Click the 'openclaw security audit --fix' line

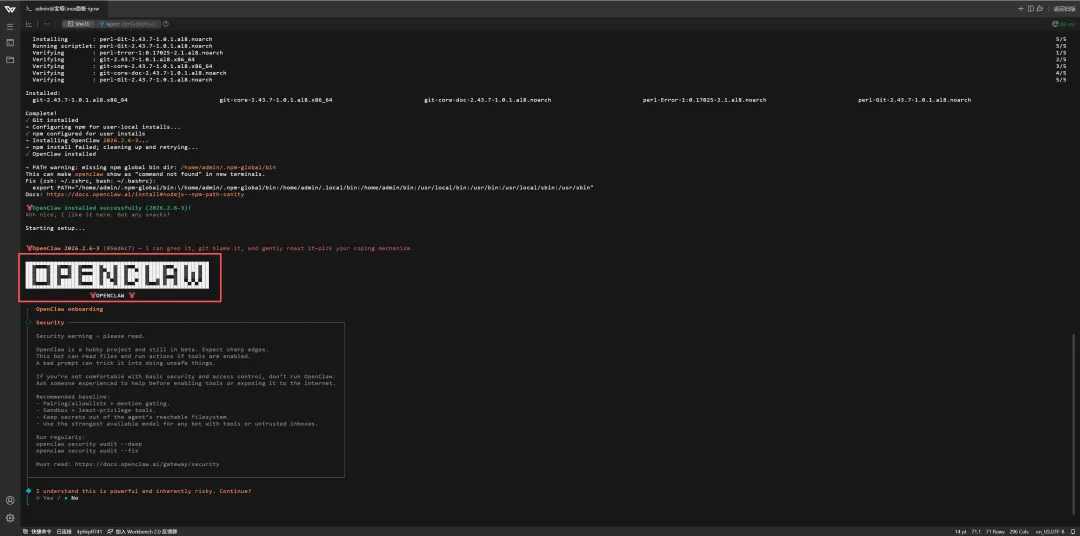pyautogui.click(x=87, y=451)
